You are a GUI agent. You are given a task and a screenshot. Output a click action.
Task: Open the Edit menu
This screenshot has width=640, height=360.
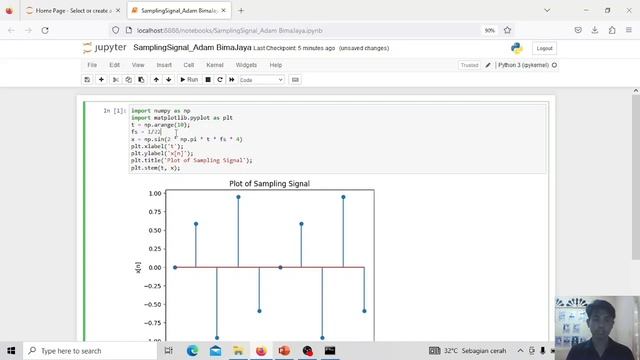pos(114,65)
